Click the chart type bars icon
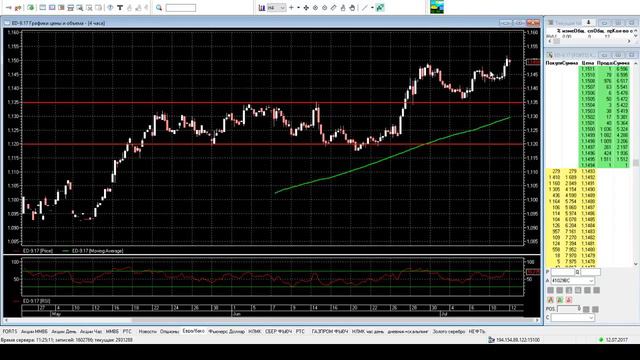Image resolution: width=640 pixels, height=360 pixels. [x=262, y=8]
